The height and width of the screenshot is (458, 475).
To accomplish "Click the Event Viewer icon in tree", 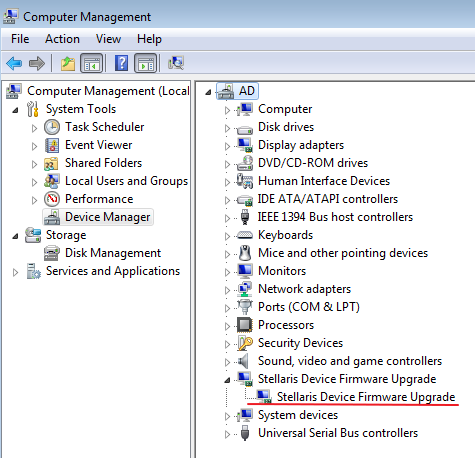I will click(52, 145).
